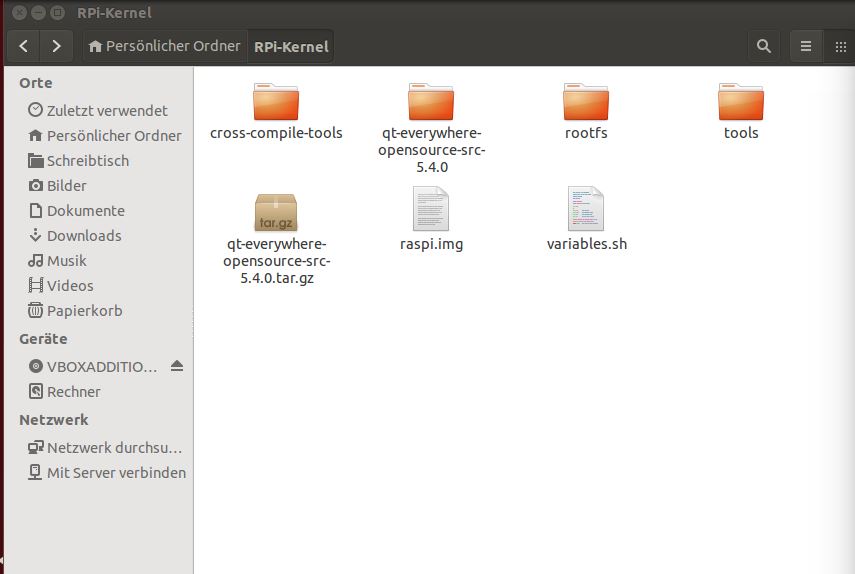Select the variables.sh script icon
Viewport: 855px width, 574px height.
586,209
